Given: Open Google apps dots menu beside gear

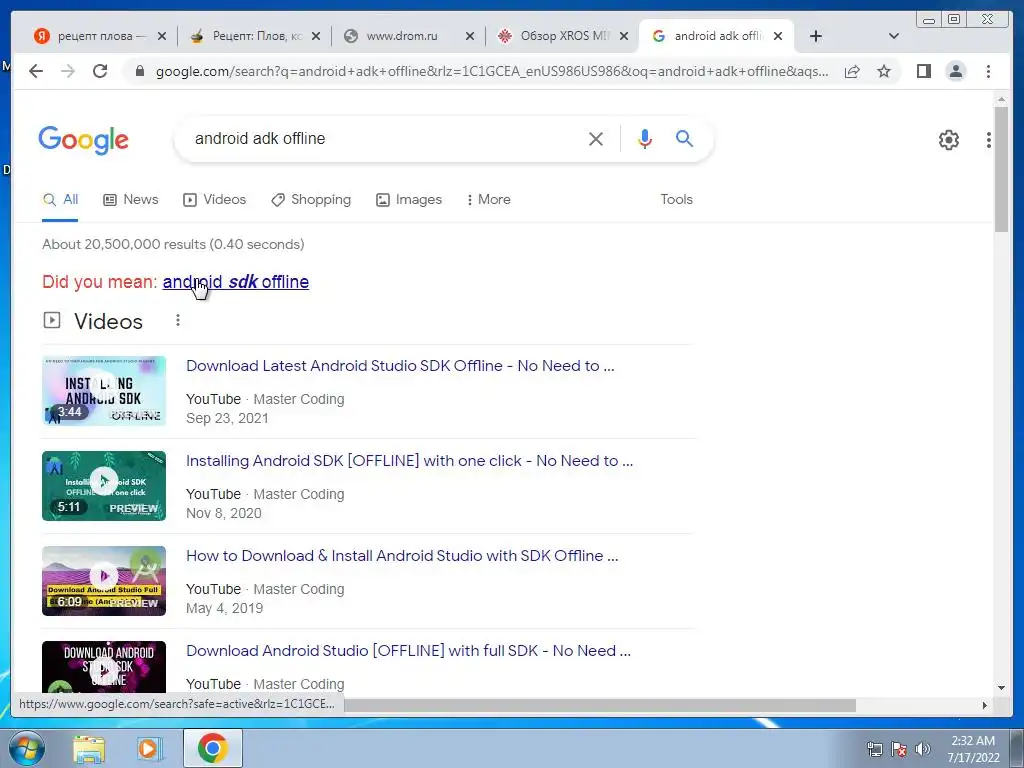Looking at the screenshot, I should (x=989, y=140).
